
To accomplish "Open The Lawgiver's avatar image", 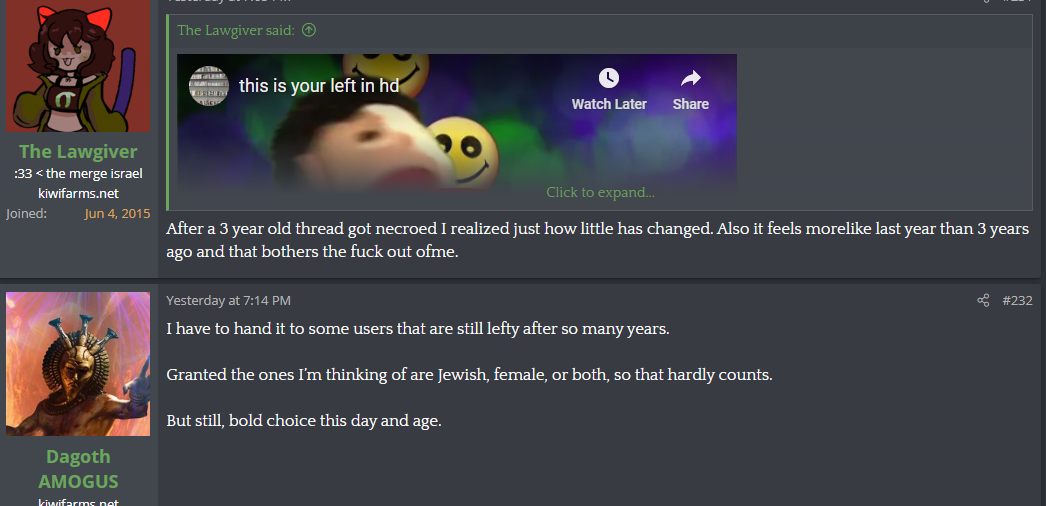I will tap(78, 66).
